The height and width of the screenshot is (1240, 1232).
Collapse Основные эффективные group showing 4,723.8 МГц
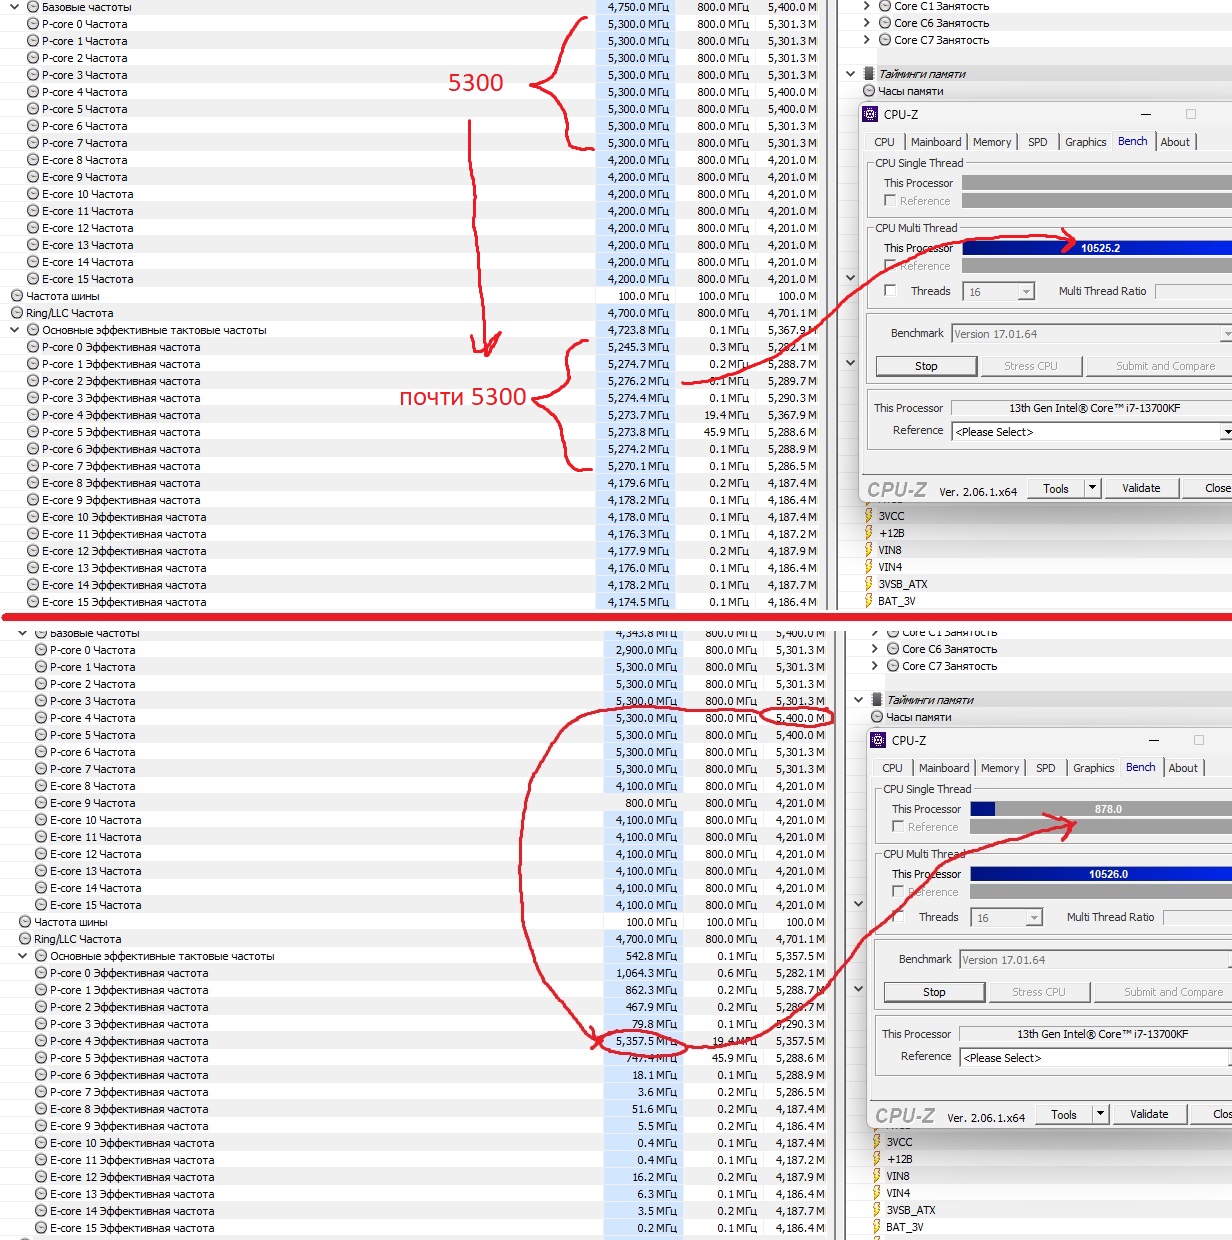[15, 330]
